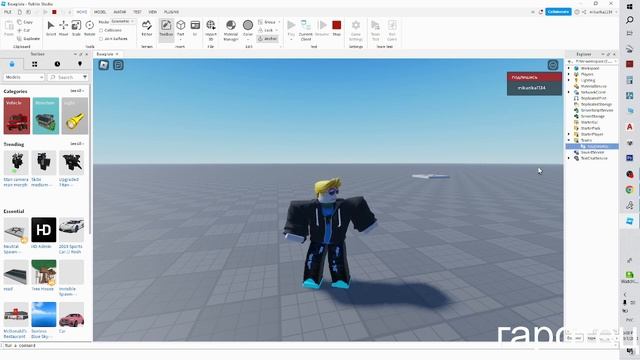Switch to the AVATAR ribbon tab

pyautogui.click(x=120, y=12)
